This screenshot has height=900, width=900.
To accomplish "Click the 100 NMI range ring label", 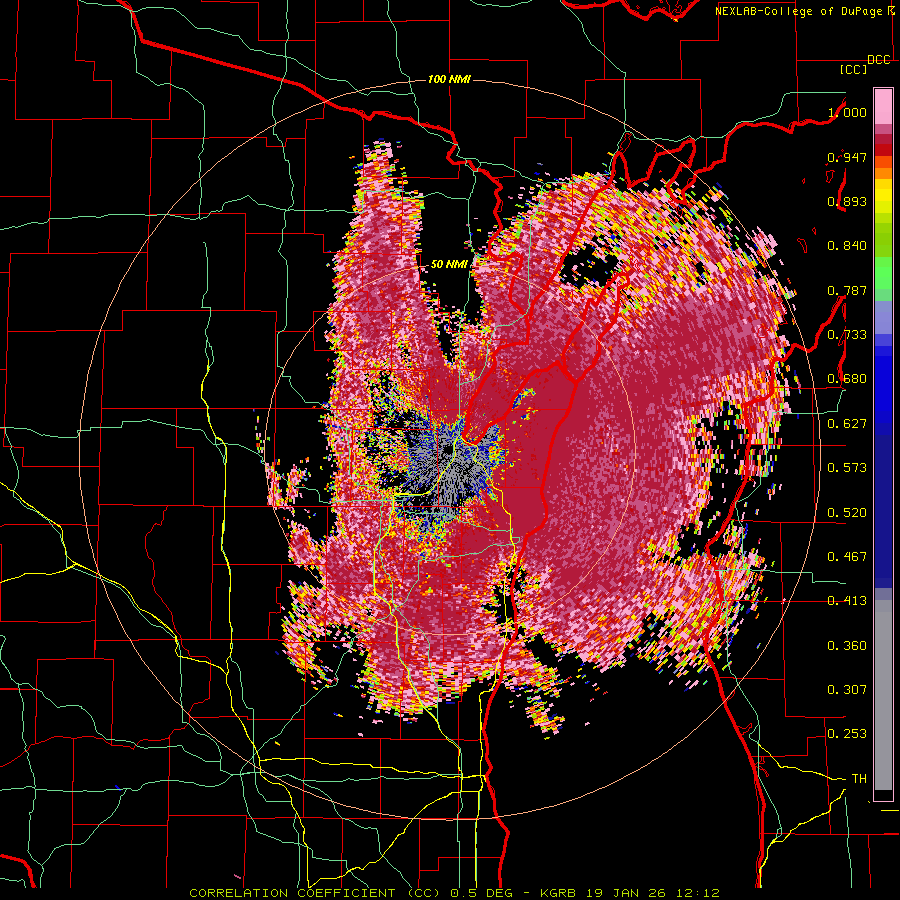I will click(x=449, y=79).
